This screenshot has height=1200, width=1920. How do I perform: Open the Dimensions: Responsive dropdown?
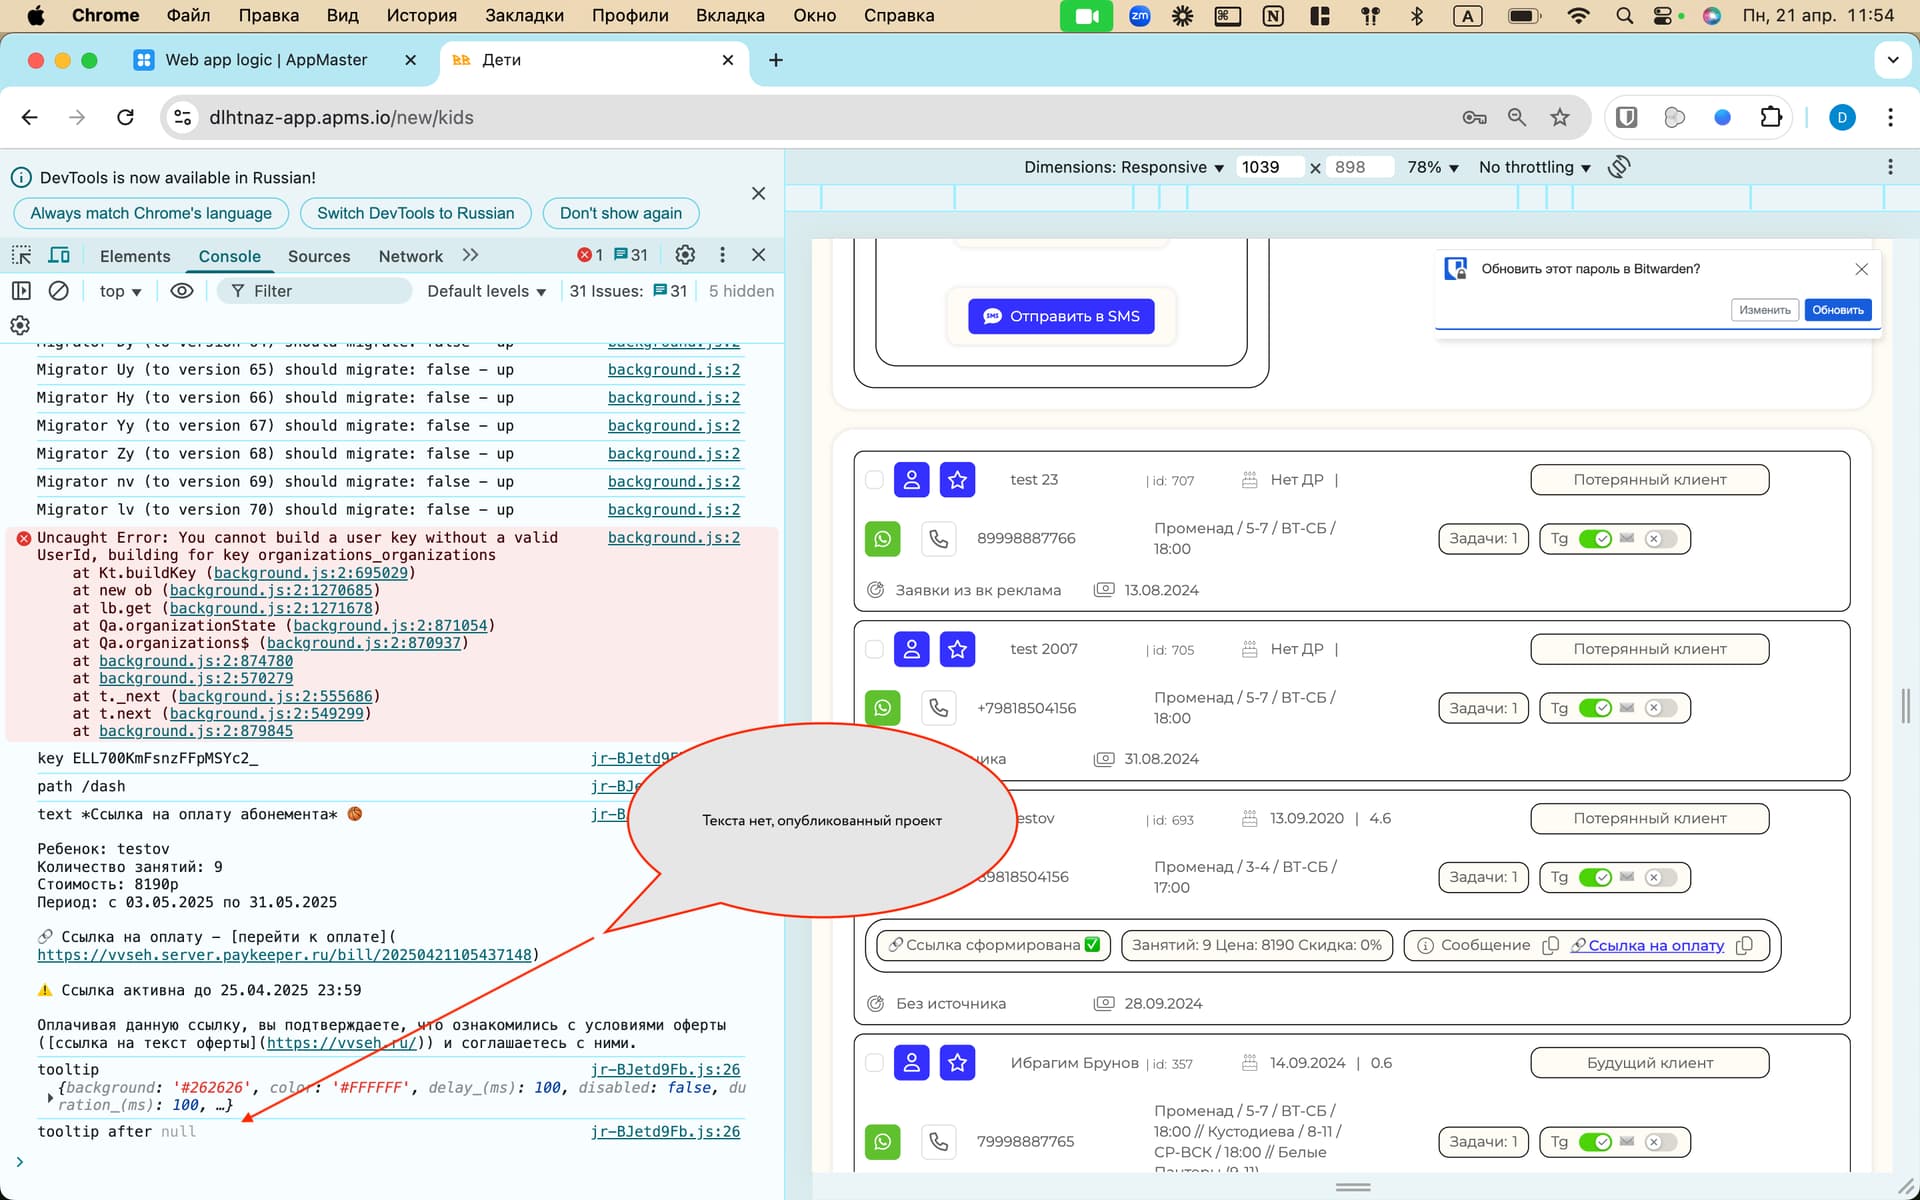pos(1124,167)
